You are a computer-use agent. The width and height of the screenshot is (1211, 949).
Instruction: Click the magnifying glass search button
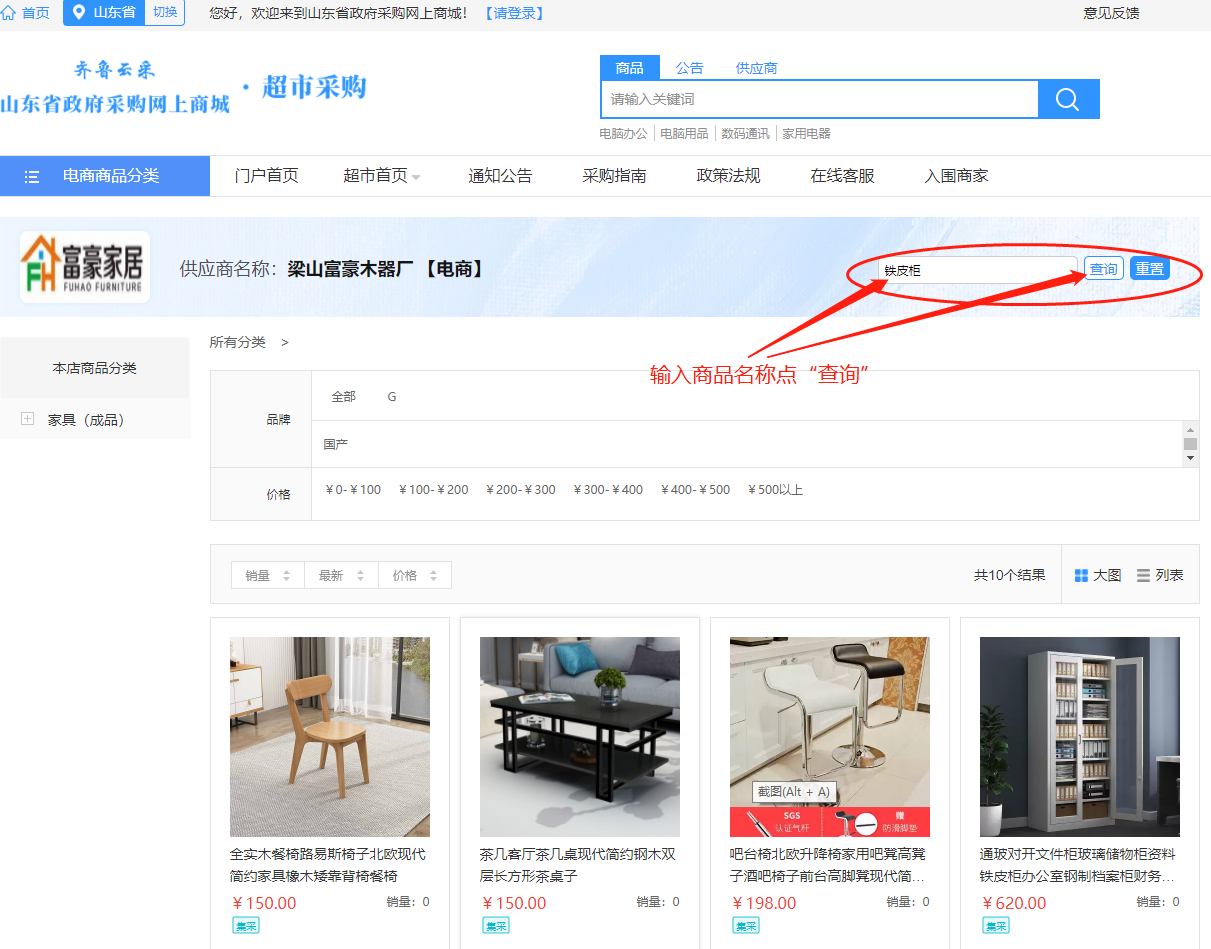1068,99
